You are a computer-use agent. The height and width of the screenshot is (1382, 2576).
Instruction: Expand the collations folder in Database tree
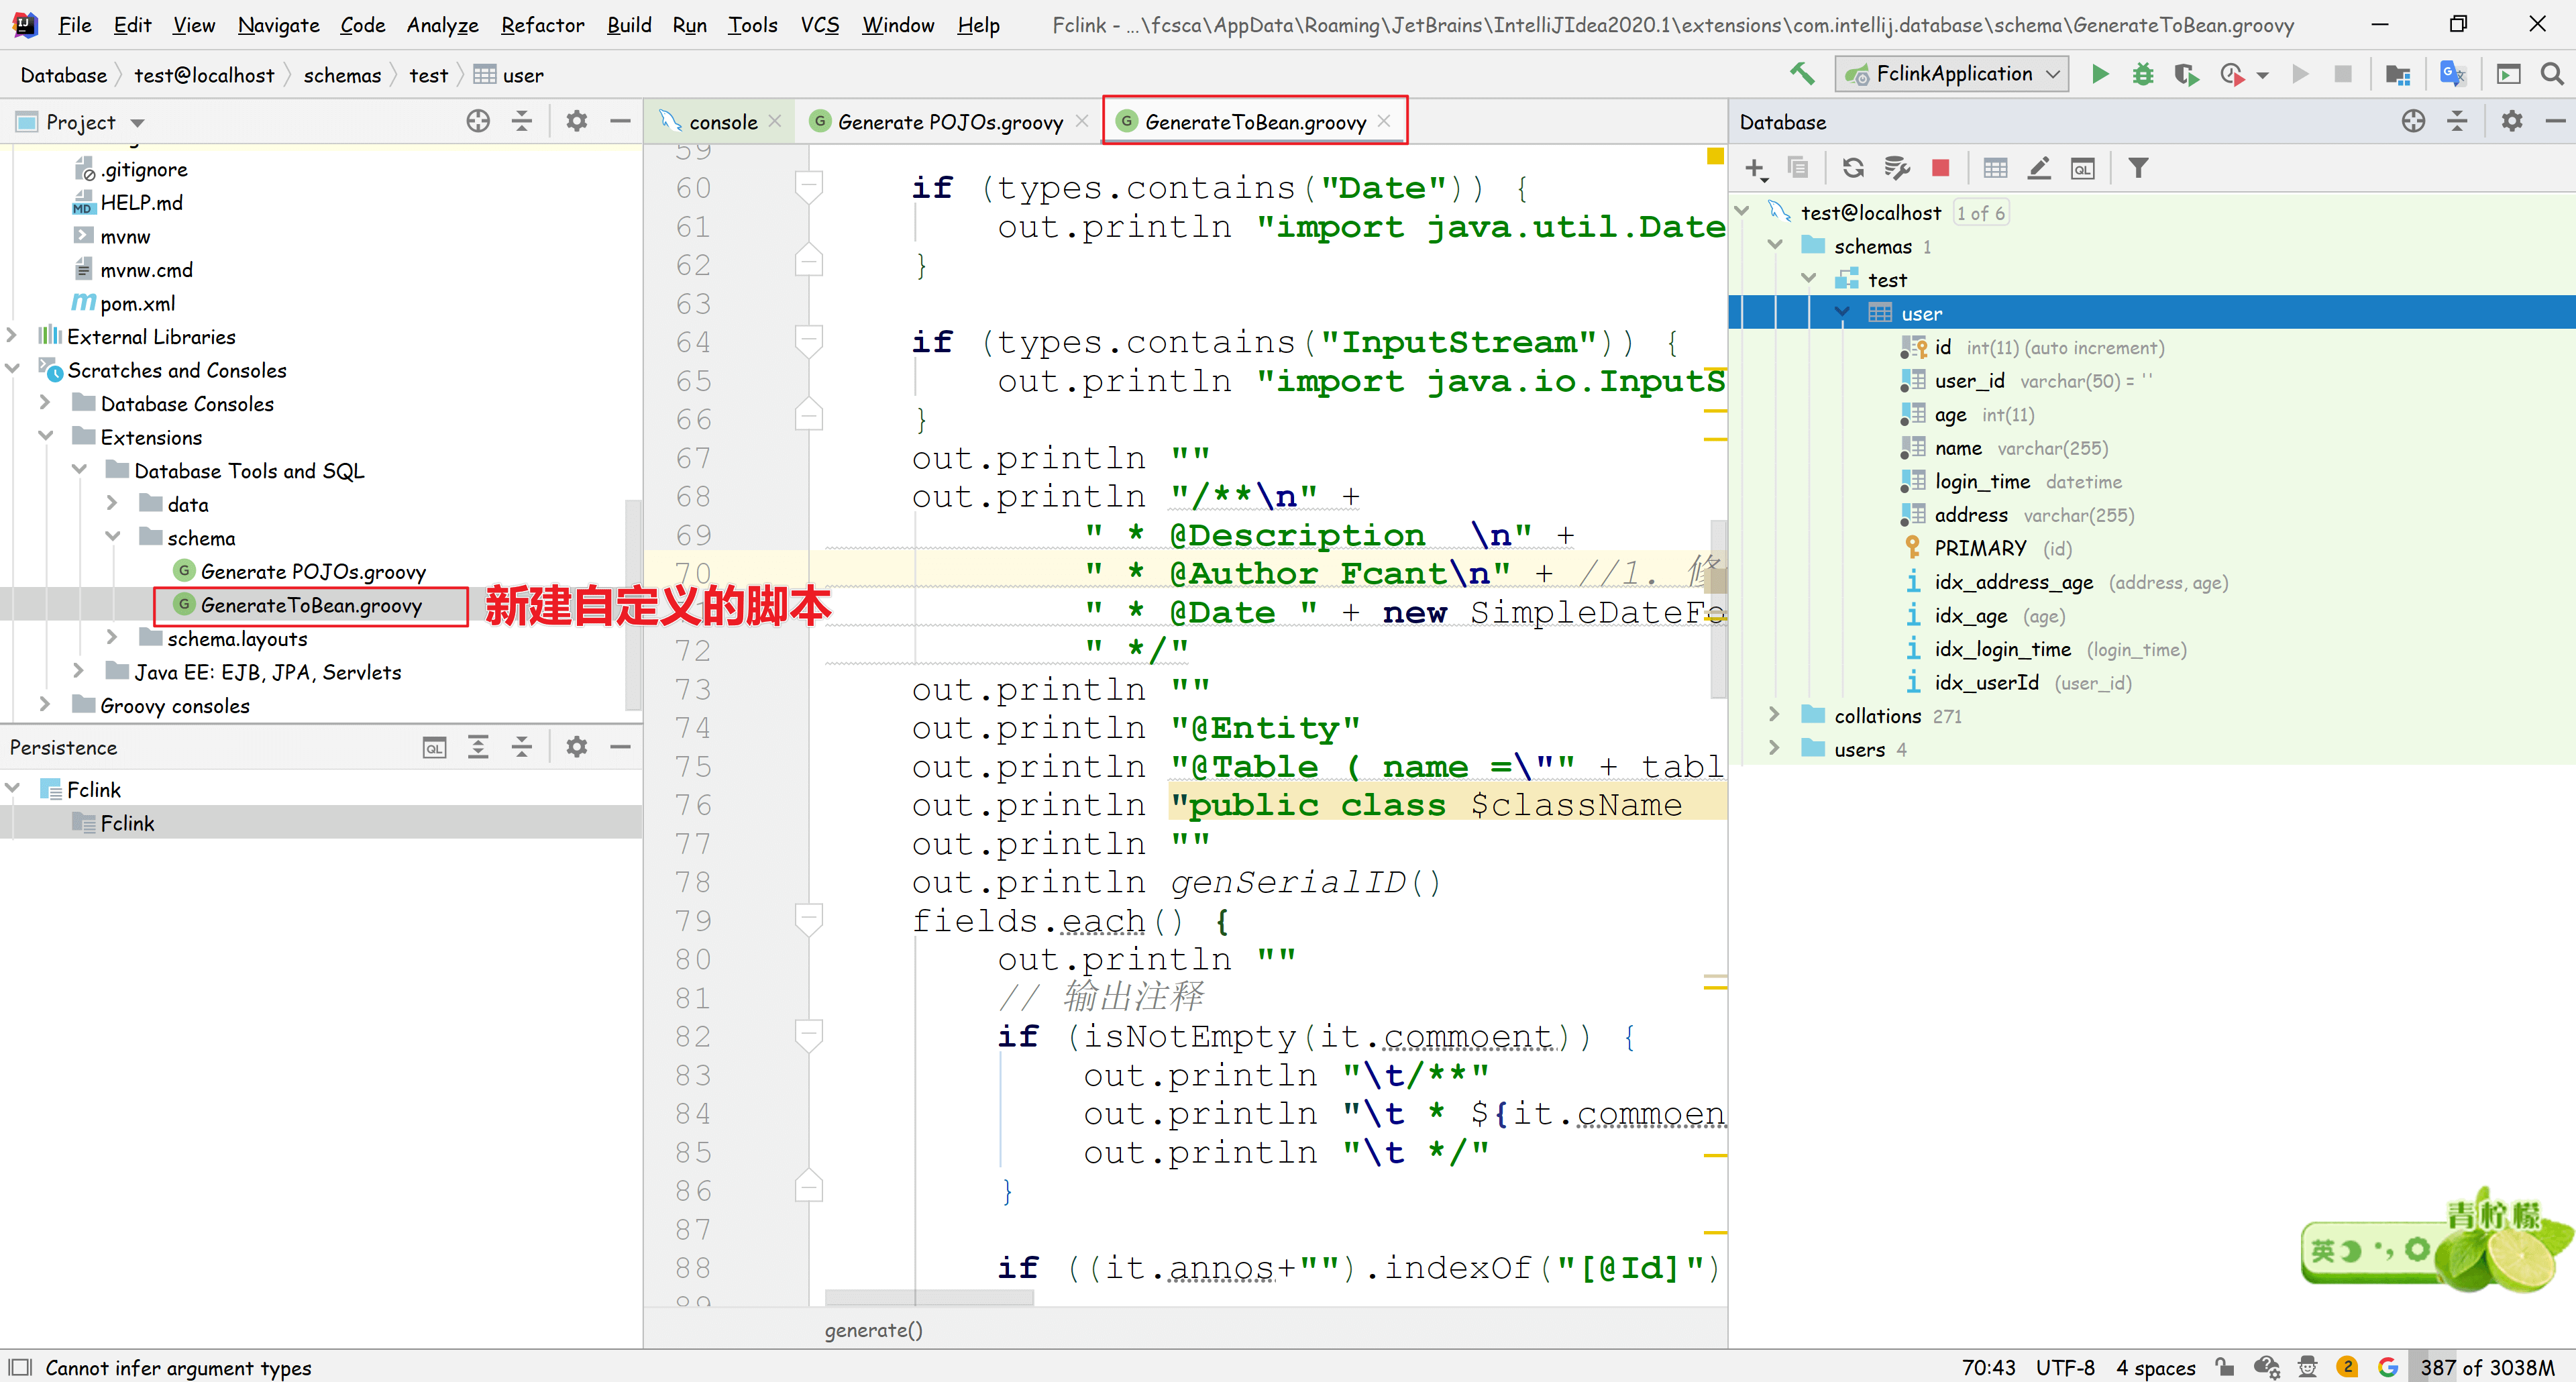tap(1774, 715)
